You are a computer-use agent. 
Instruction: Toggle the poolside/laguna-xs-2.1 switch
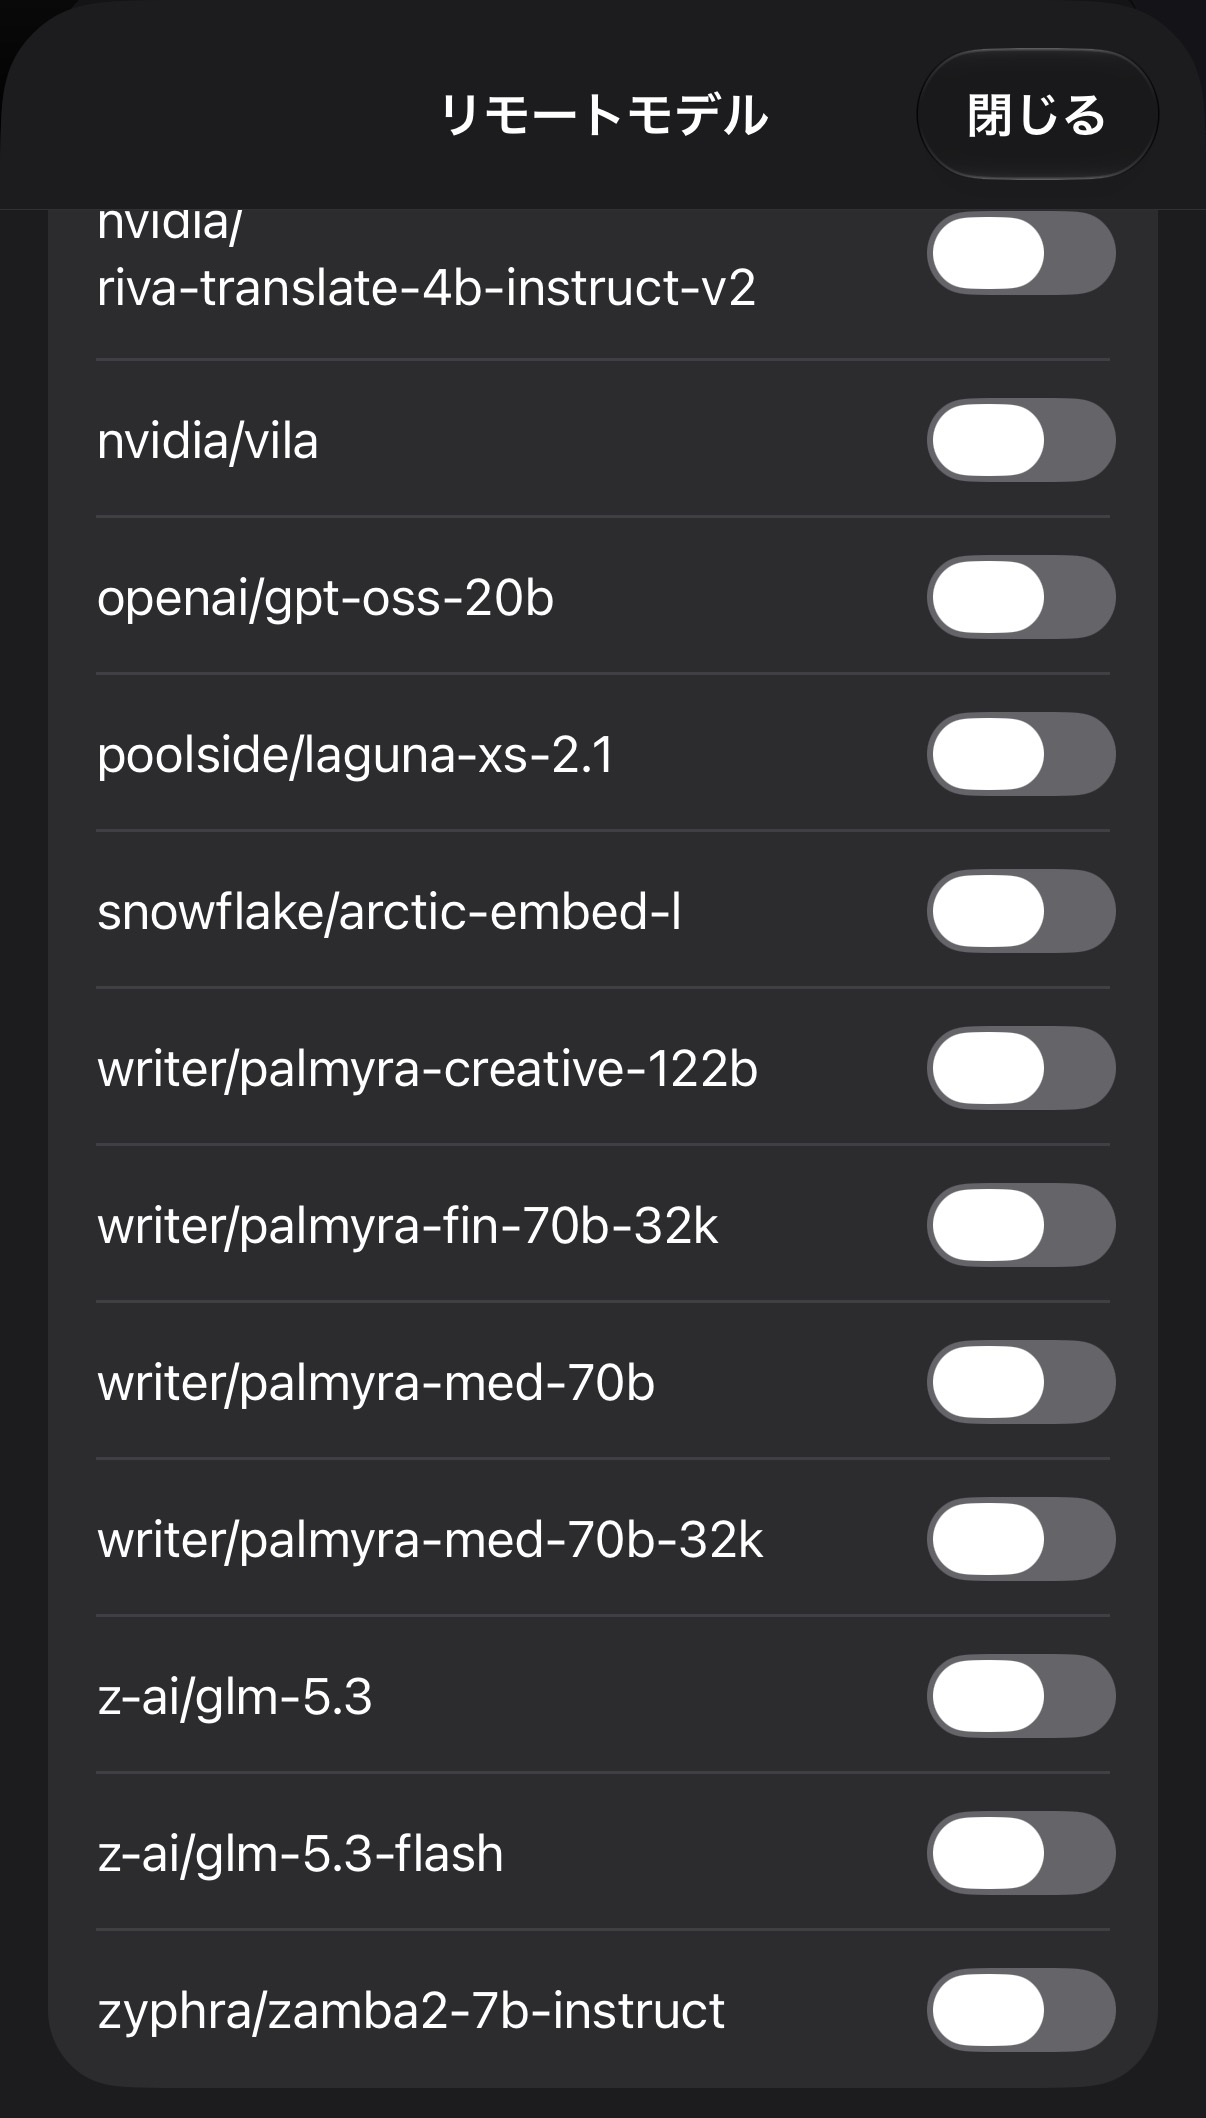point(1021,754)
